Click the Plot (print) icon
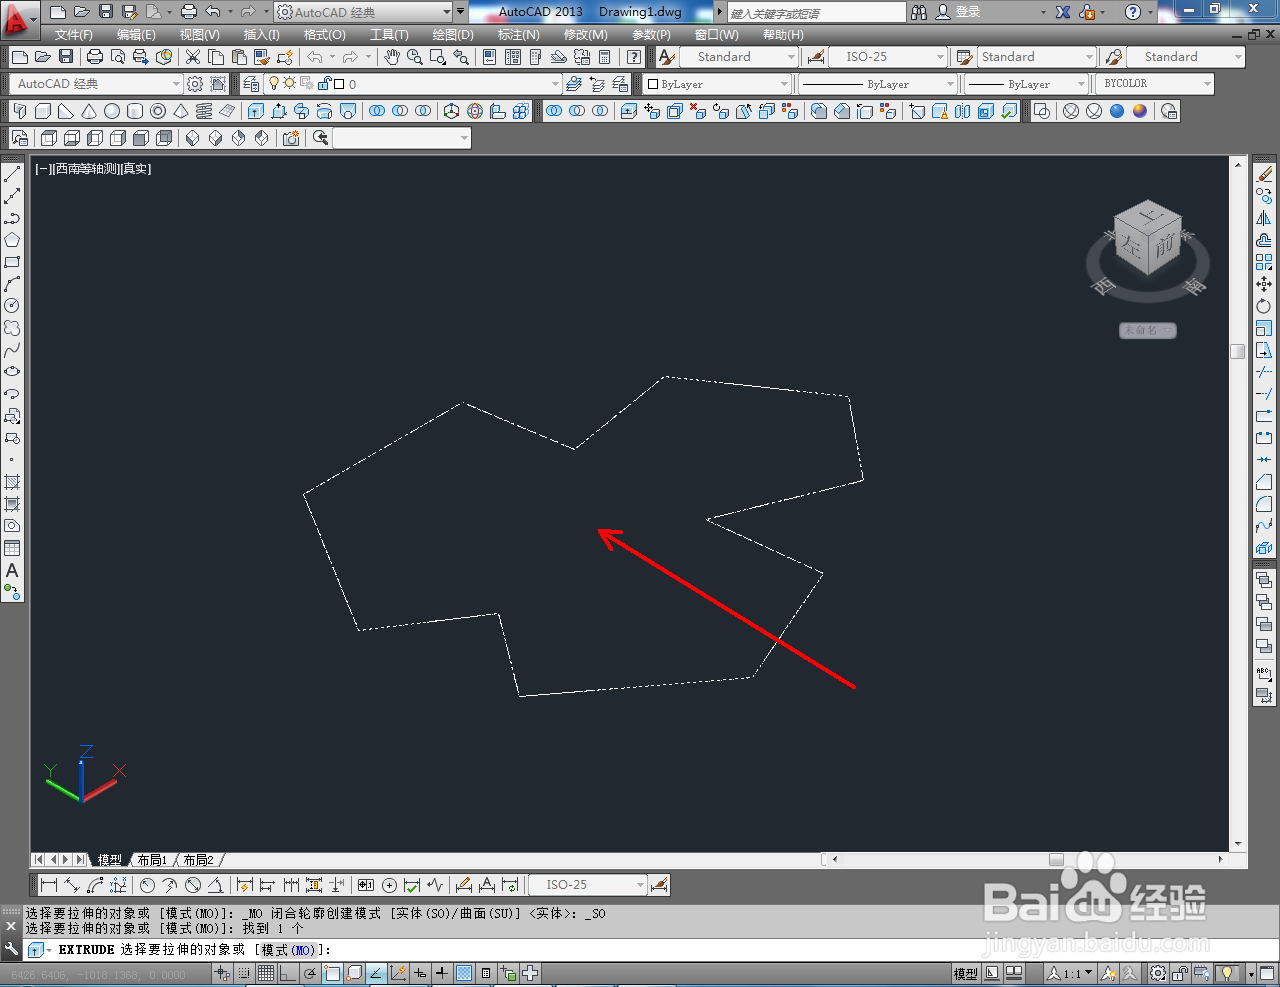 coord(95,57)
